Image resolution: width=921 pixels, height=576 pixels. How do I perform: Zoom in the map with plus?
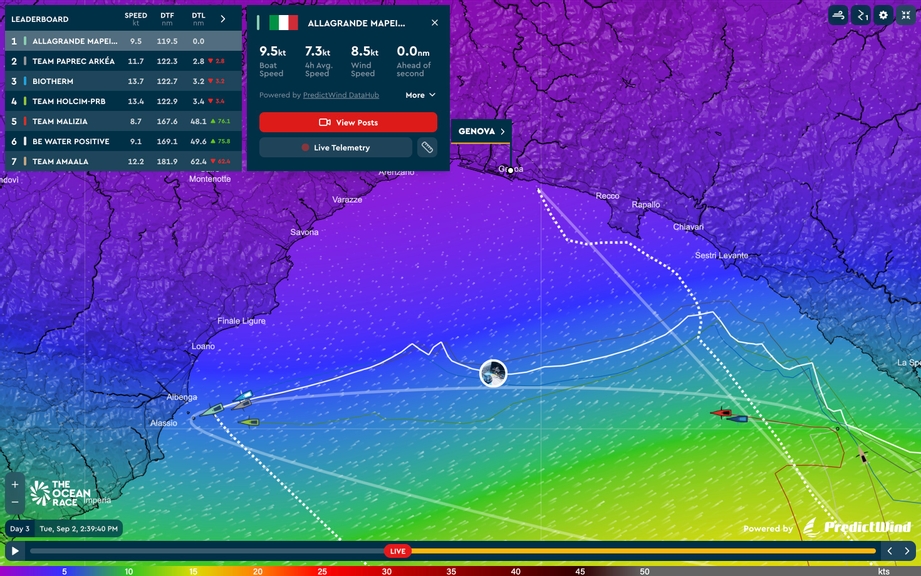click(15, 484)
